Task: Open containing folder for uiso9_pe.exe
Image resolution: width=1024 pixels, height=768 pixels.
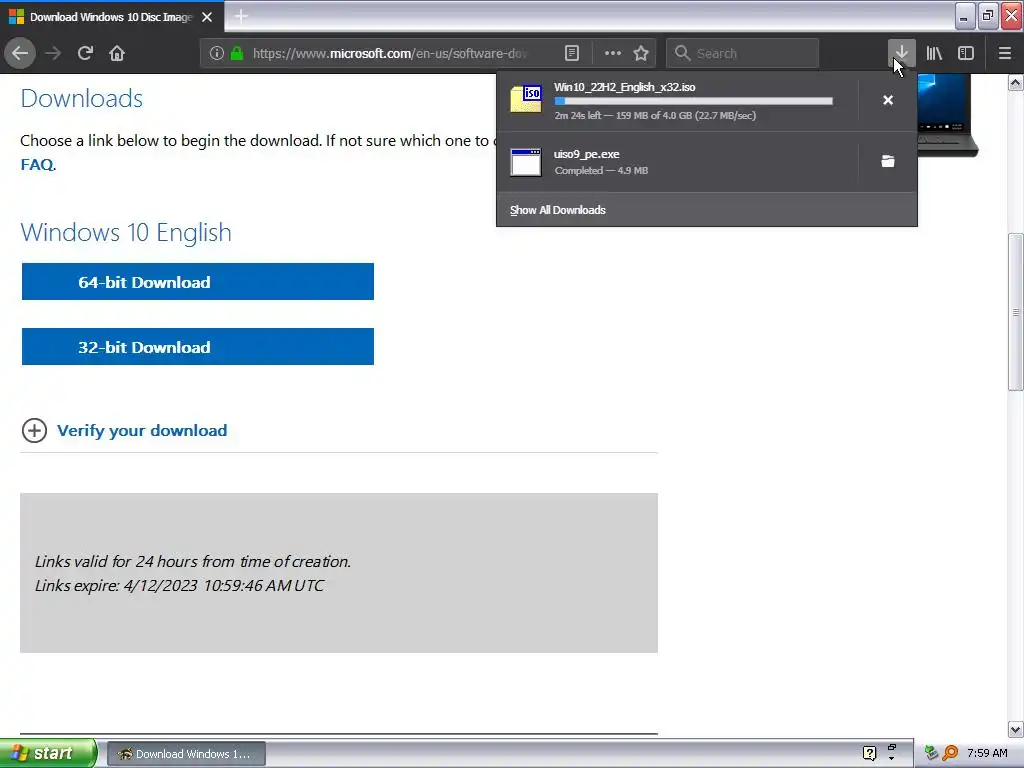Action: coord(888,161)
